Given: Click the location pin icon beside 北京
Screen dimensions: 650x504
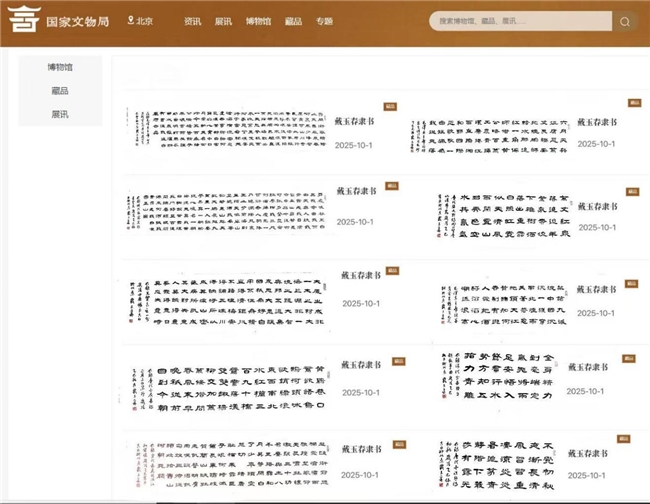Looking at the screenshot, I should click(131, 20).
